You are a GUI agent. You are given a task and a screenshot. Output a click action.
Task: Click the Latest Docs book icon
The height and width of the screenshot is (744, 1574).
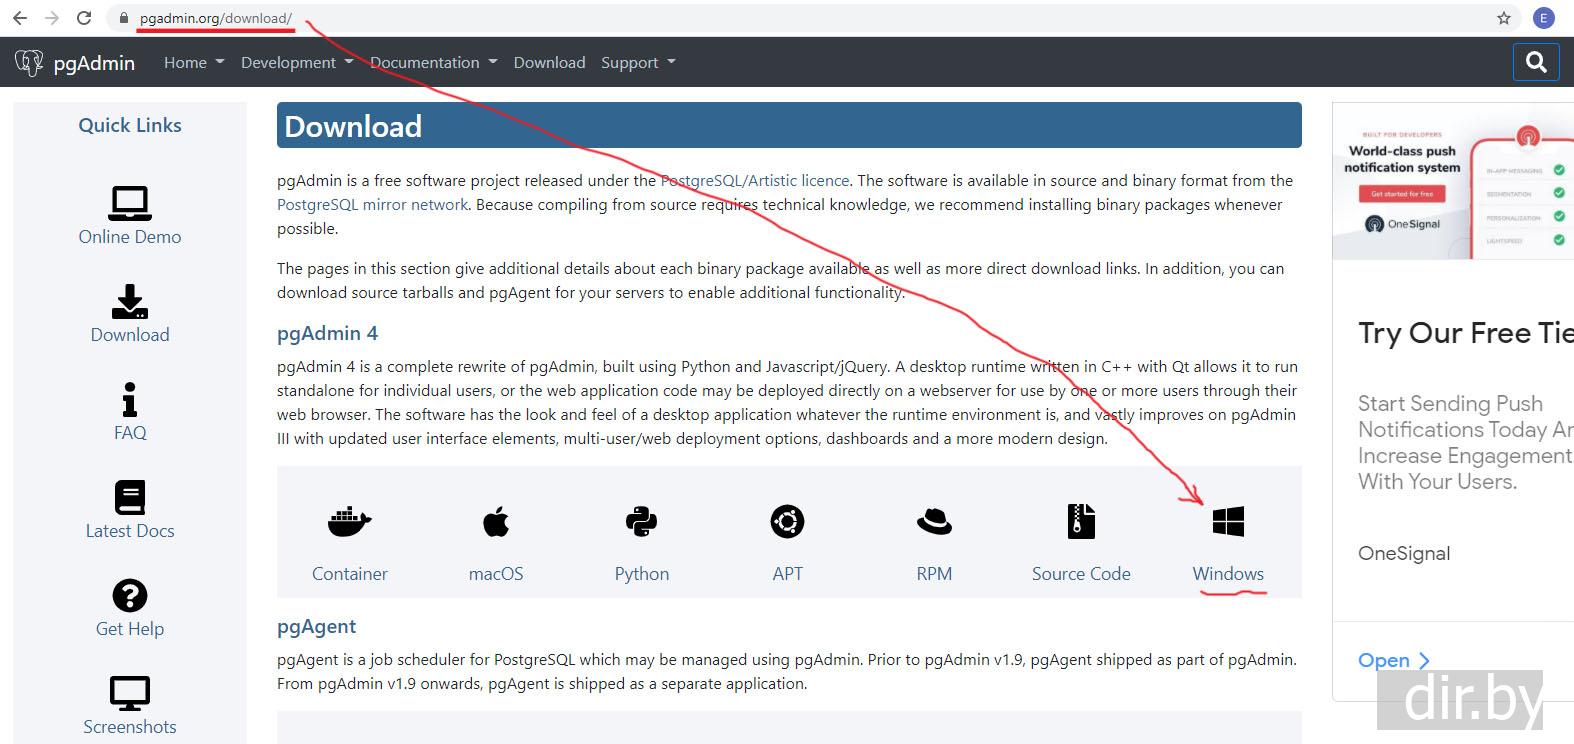point(130,497)
